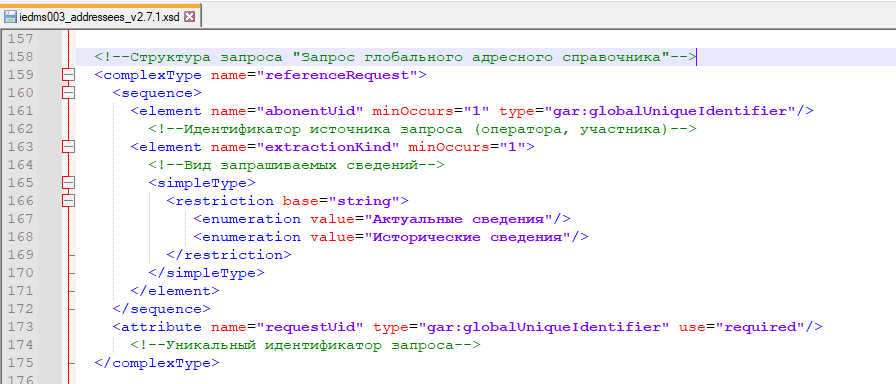Collapse the sequence fold on line 160

pos(69,93)
